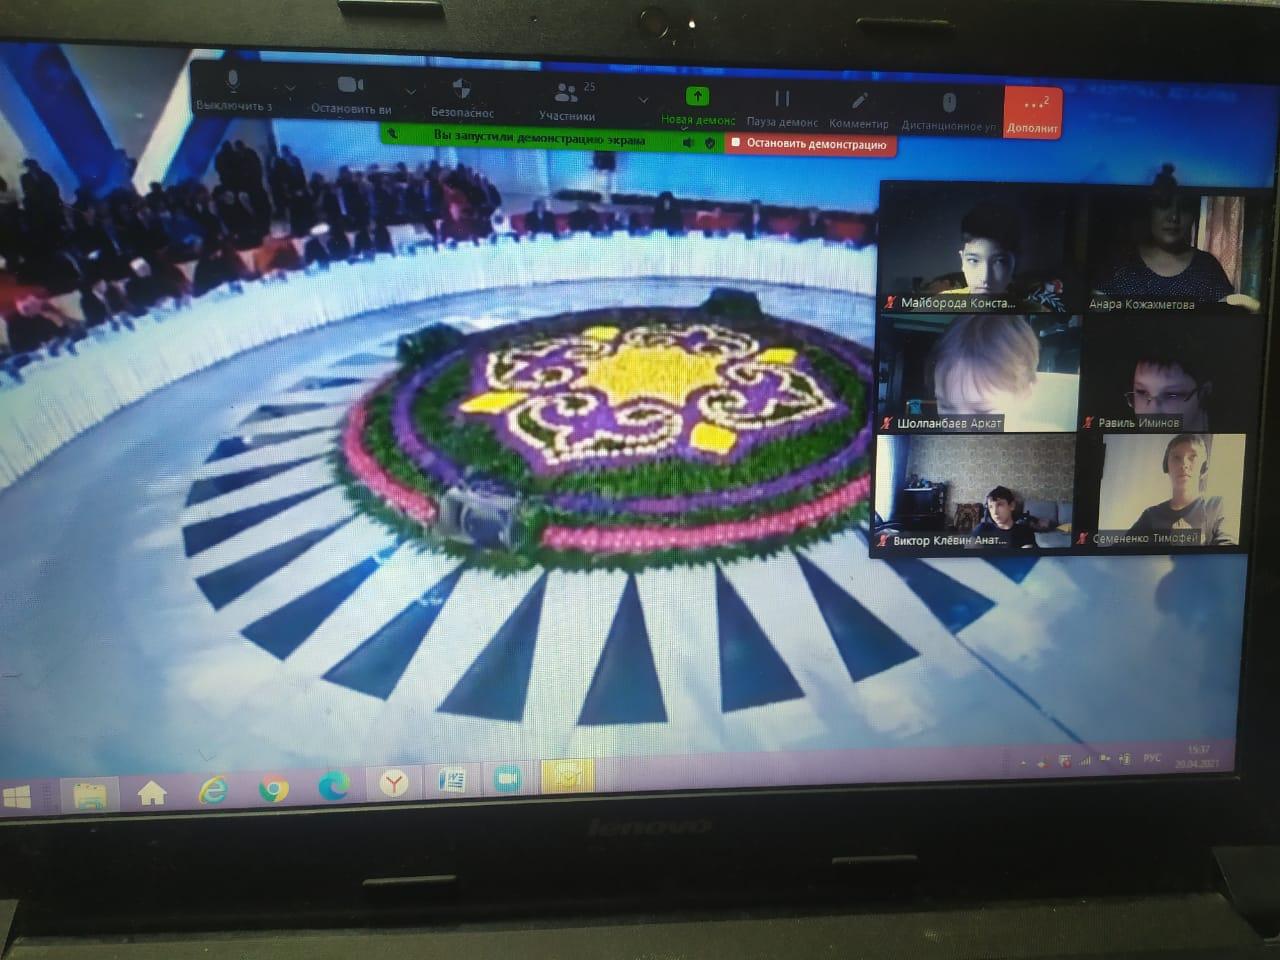The image size is (1280, 960).
Task: Click the РУС language indicator in tray
Action: click(1151, 758)
